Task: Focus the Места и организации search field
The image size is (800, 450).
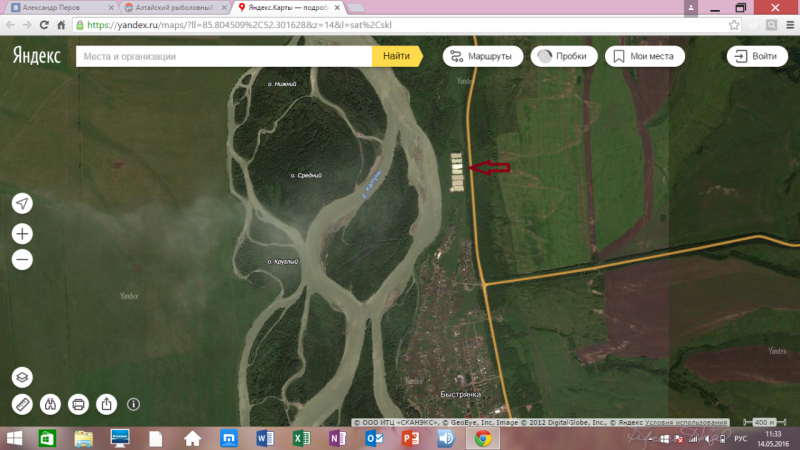Action: 224,56
